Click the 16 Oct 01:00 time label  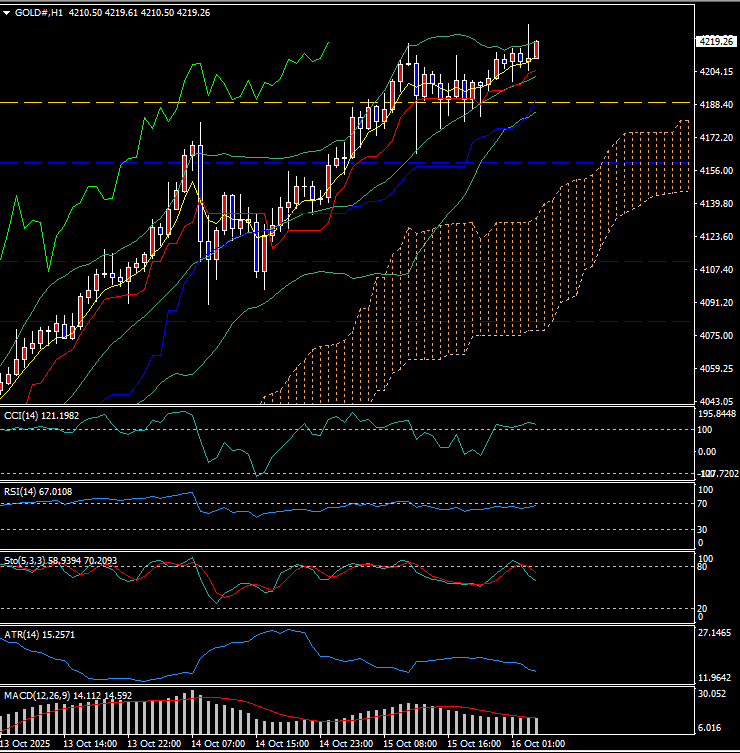coord(539,744)
